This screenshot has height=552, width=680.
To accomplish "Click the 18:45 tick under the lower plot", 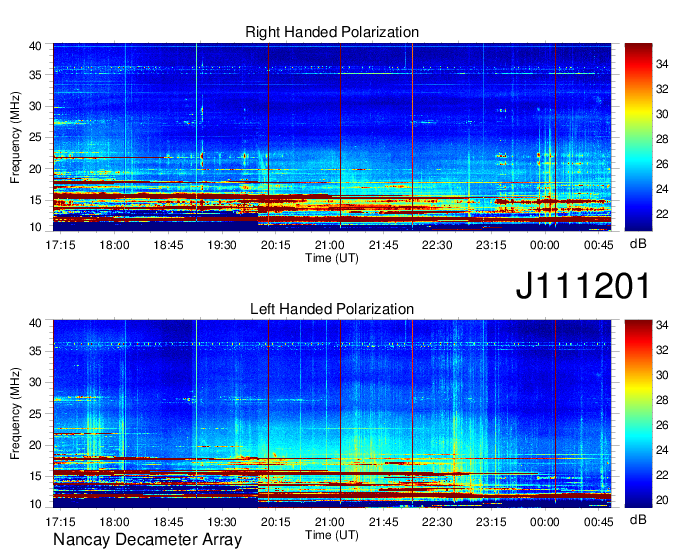I will (168, 522).
